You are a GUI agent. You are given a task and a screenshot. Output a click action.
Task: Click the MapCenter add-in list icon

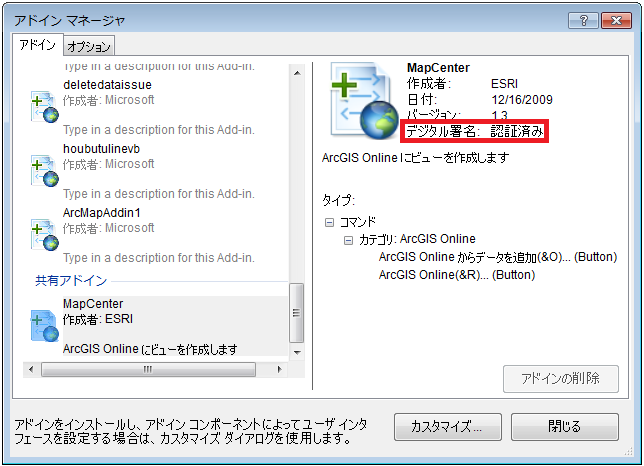pyautogui.click(x=44, y=326)
